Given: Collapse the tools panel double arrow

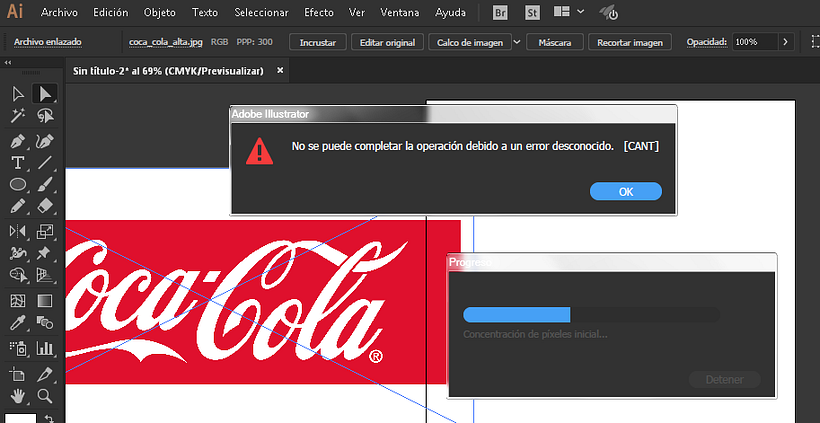Looking at the screenshot, I should click(x=8, y=62).
